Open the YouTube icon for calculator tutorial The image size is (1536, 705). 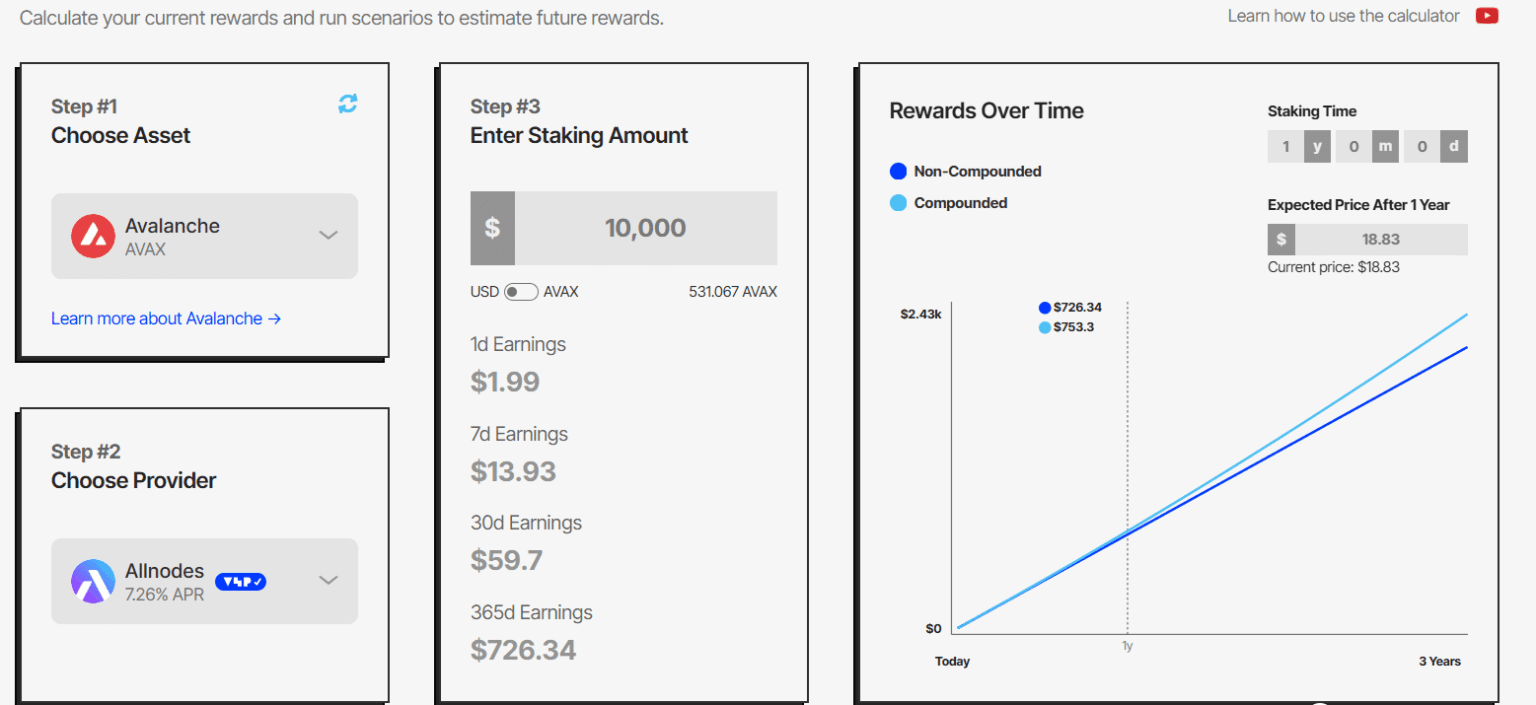[1487, 16]
